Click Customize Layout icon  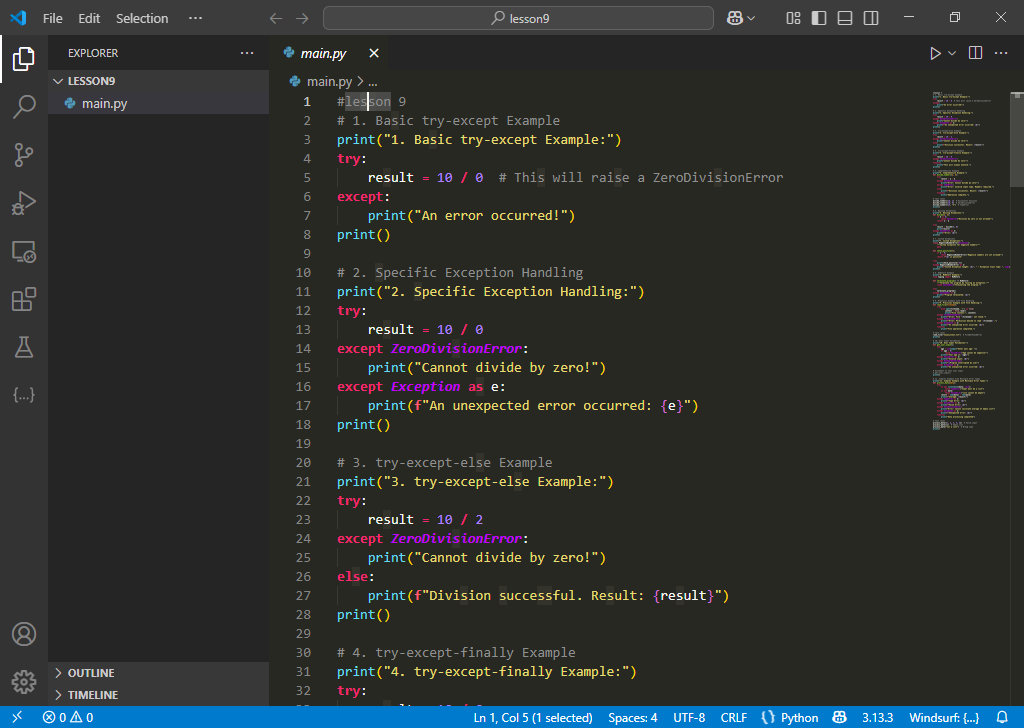pyautogui.click(x=793, y=18)
